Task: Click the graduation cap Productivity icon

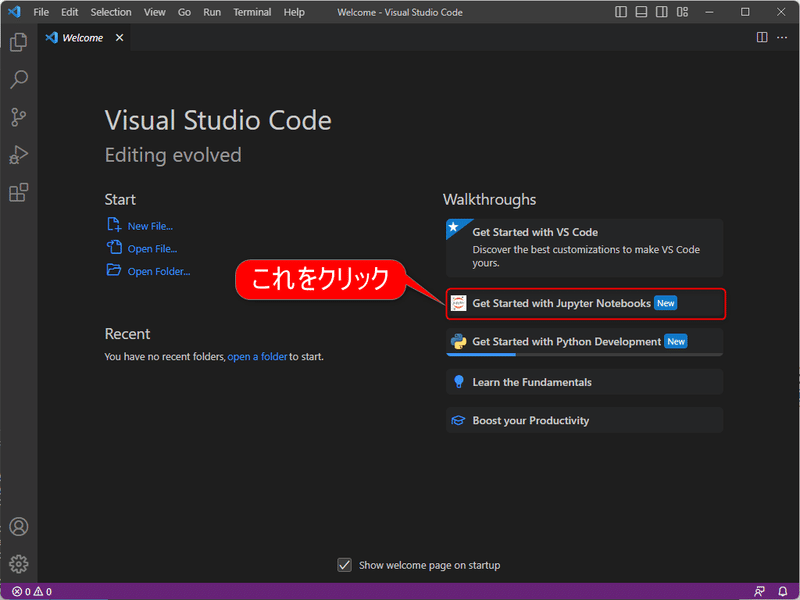Action: coord(458,420)
